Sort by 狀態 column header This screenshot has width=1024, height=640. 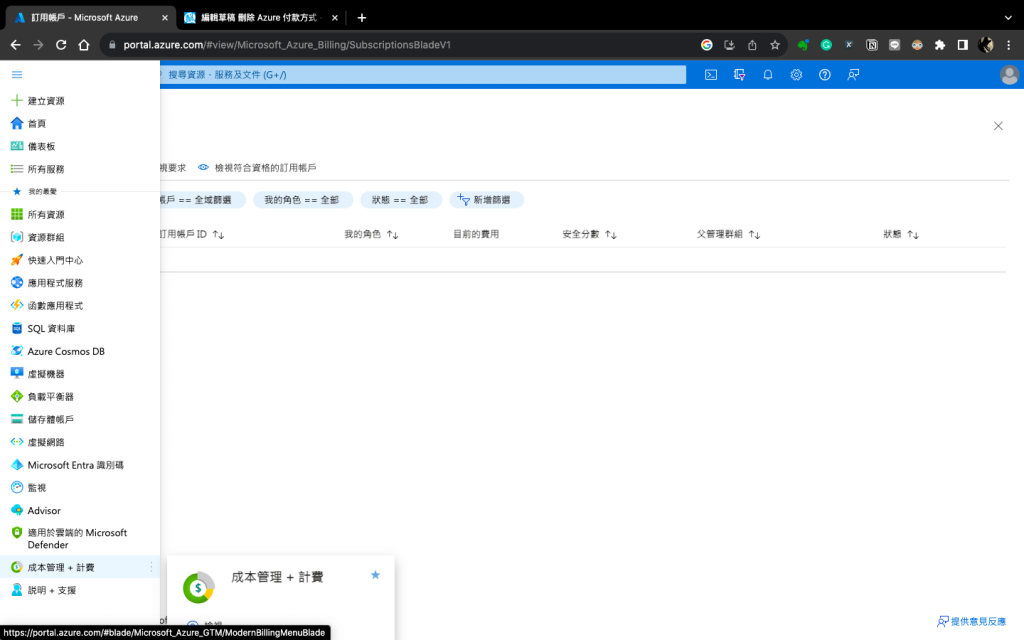point(901,234)
